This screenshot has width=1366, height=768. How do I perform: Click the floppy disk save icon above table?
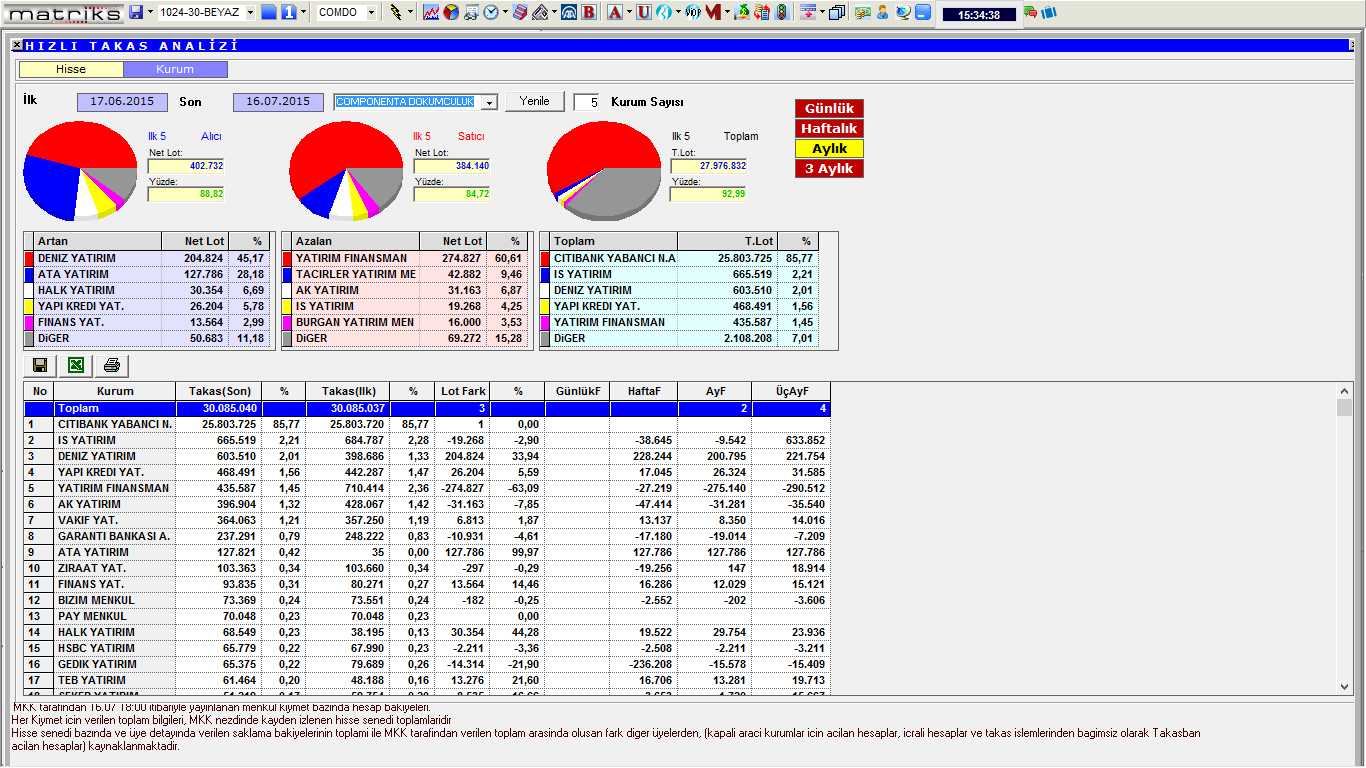click(40, 365)
